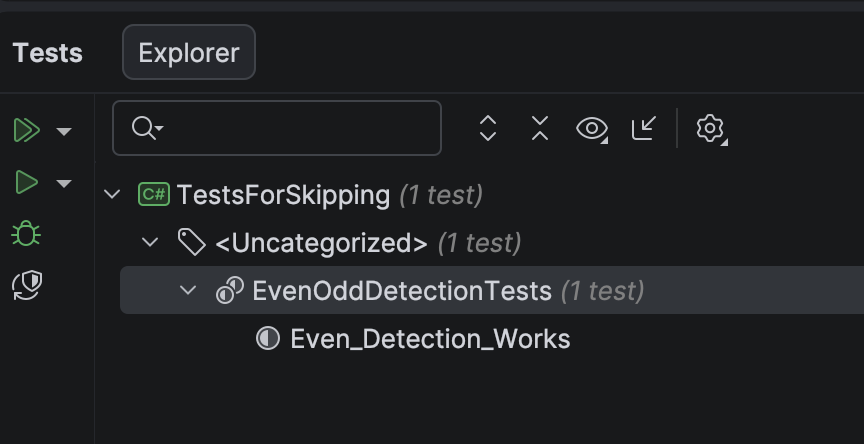Click the Run All Tests double-arrow icon
The width and height of the screenshot is (864, 444).
(x=26, y=131)
